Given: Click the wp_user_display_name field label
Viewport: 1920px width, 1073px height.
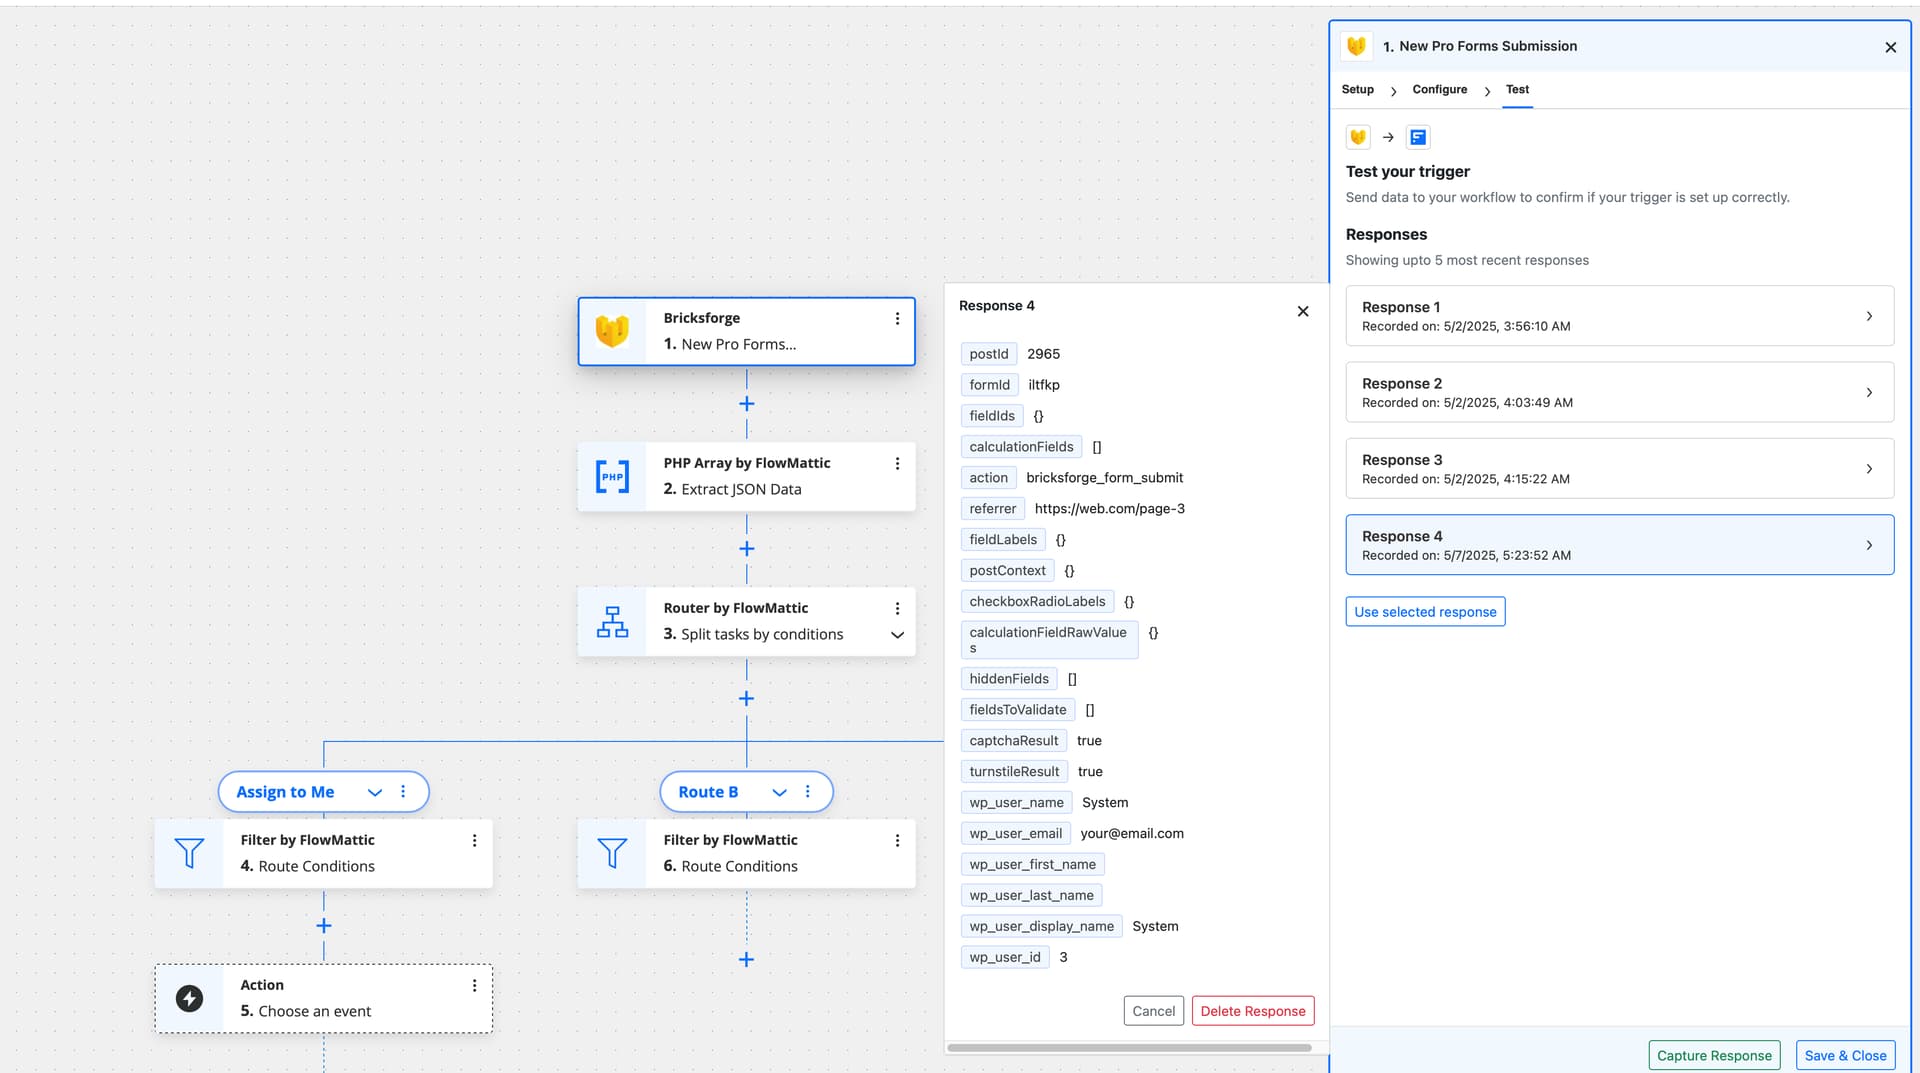Looking at the screenshot, I should click(x=1041, y=926).
